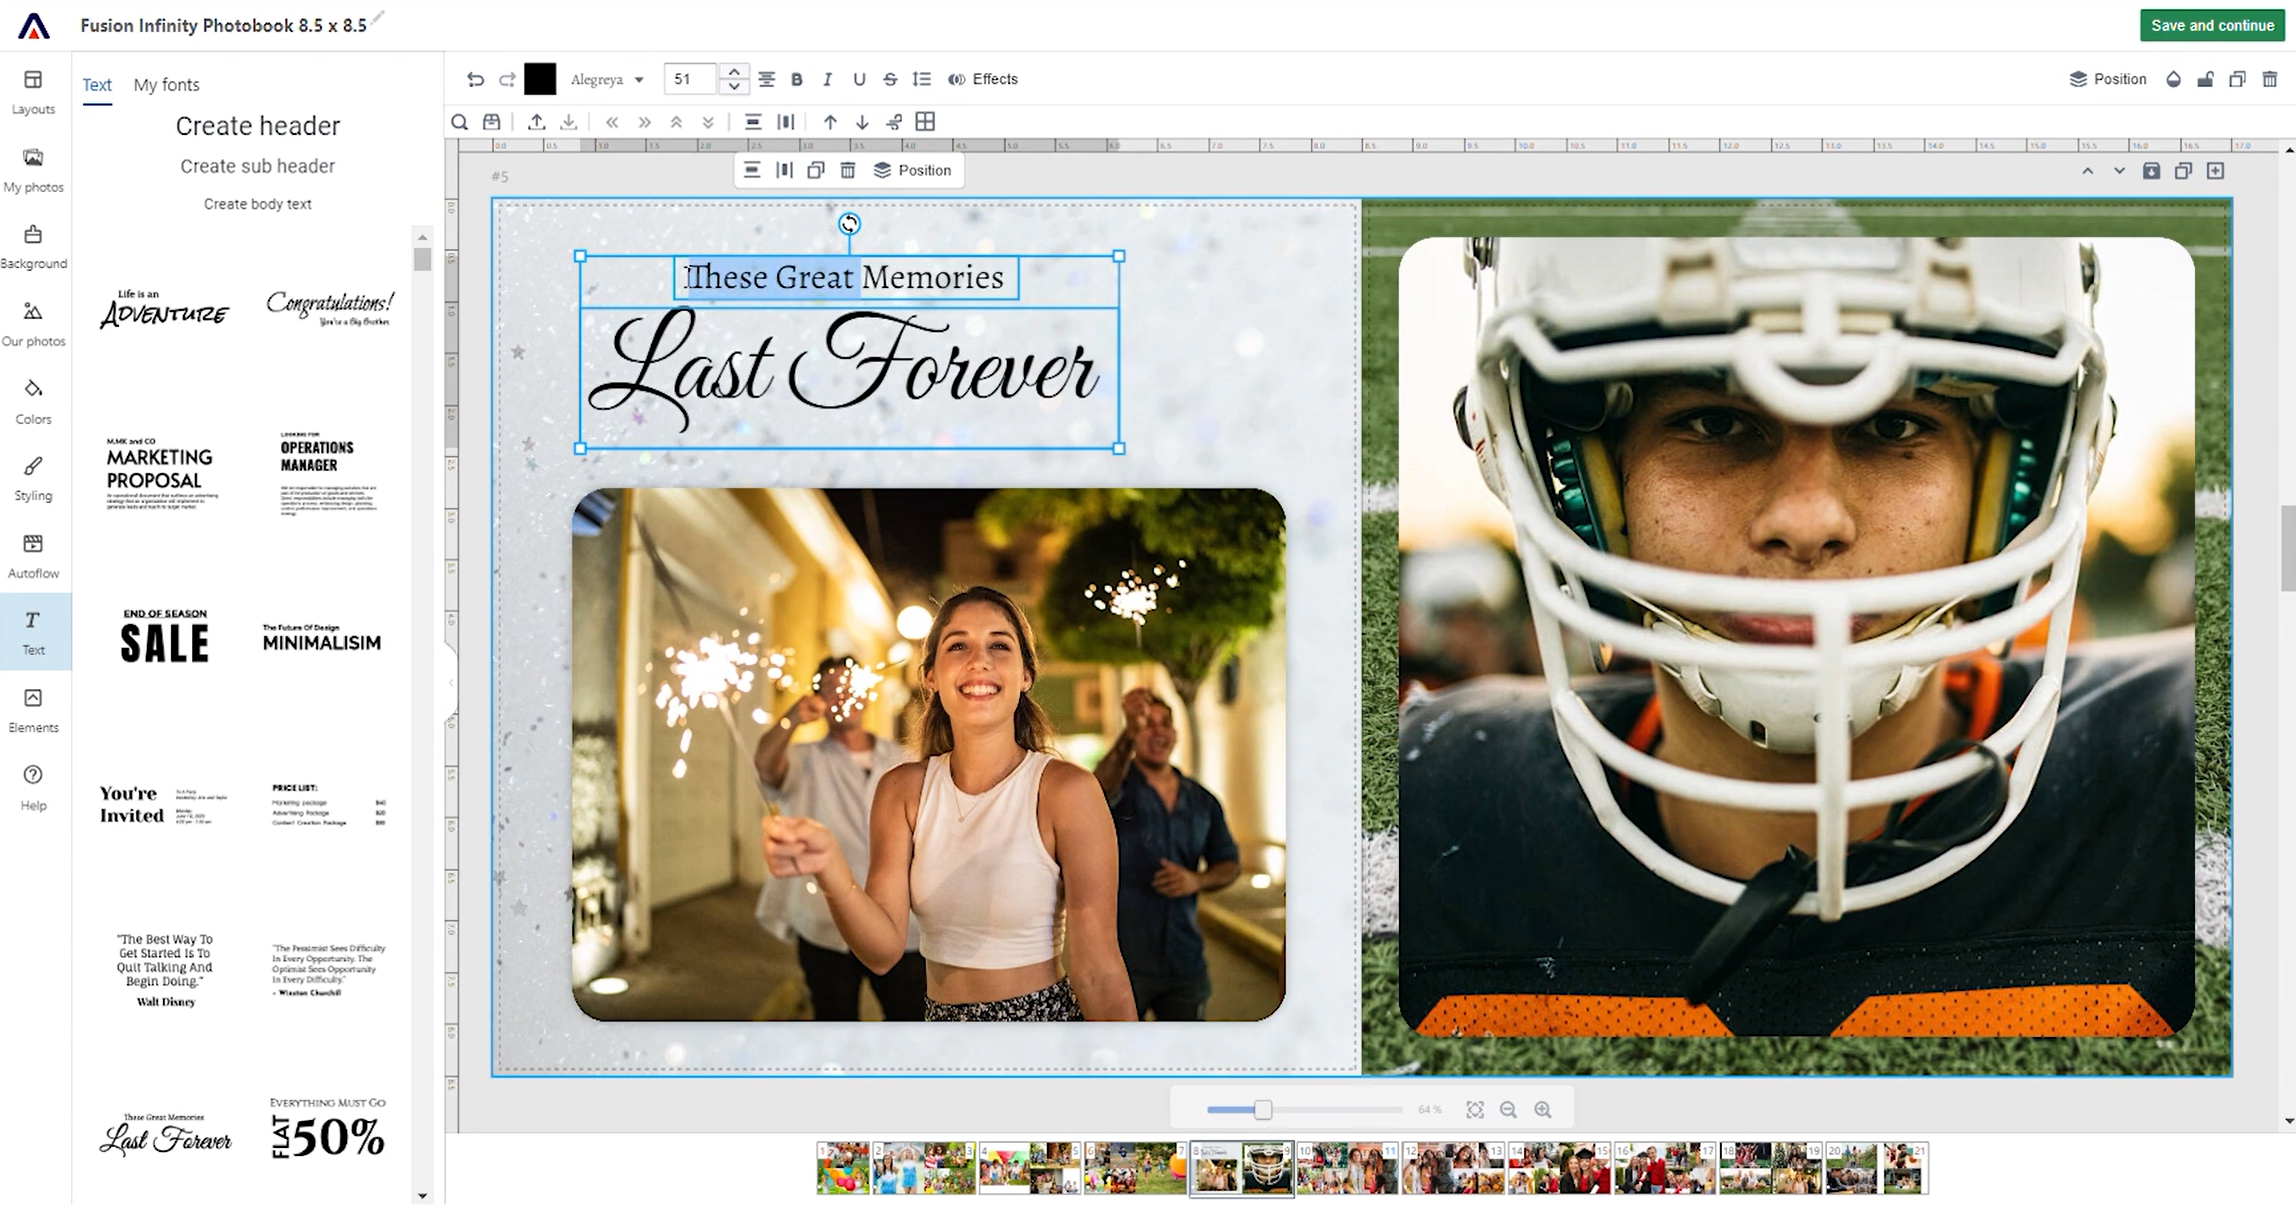
Task: Click the undo arrow
Action: pos(475,79)
